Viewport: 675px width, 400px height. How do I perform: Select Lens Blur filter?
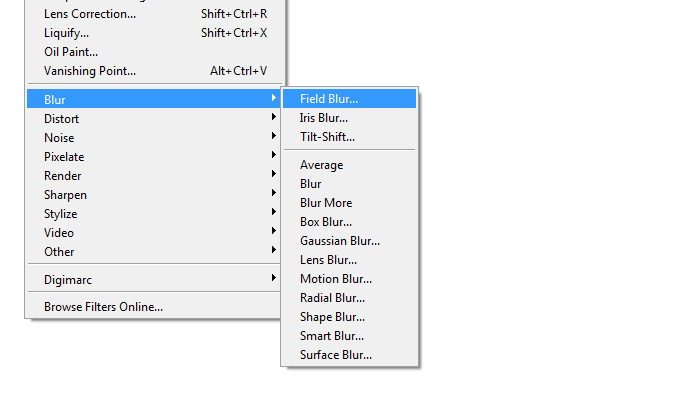click(329, 260)
